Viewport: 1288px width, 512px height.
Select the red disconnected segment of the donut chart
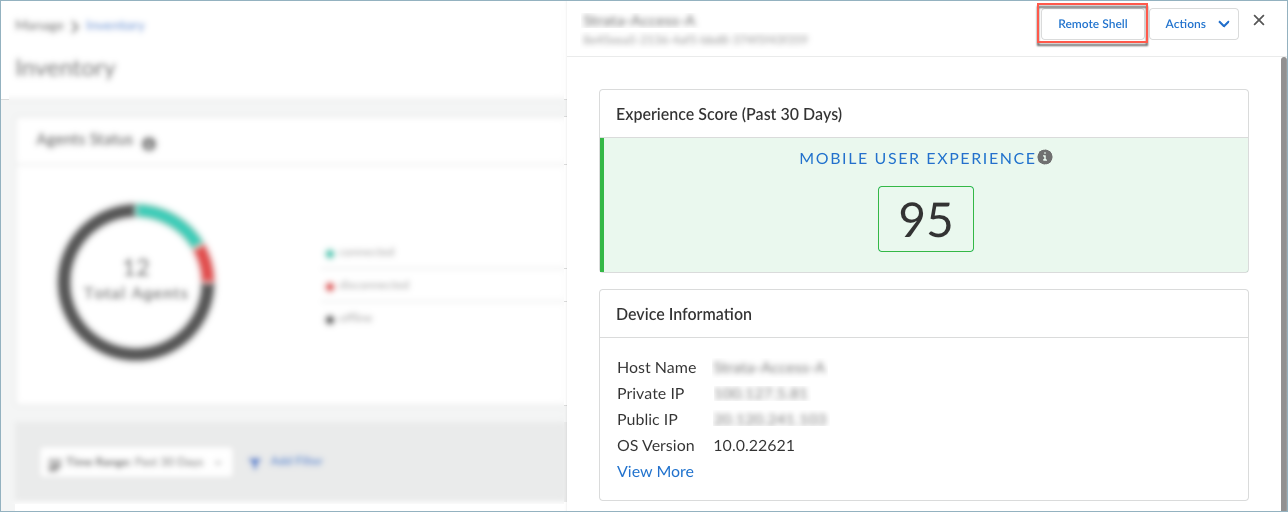click(x=205, y=264)
